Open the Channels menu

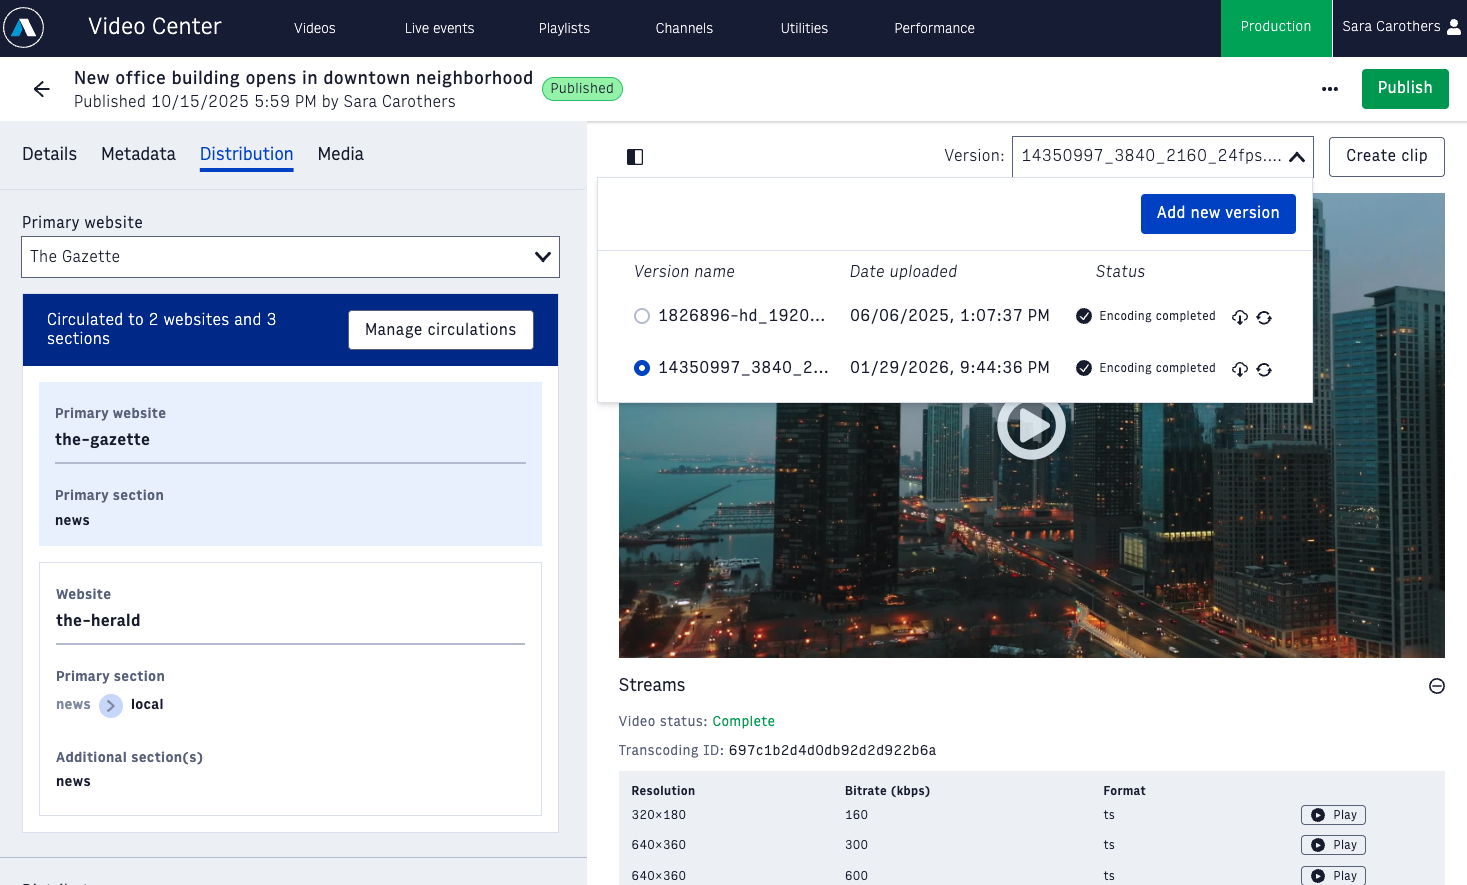point(684,28)
